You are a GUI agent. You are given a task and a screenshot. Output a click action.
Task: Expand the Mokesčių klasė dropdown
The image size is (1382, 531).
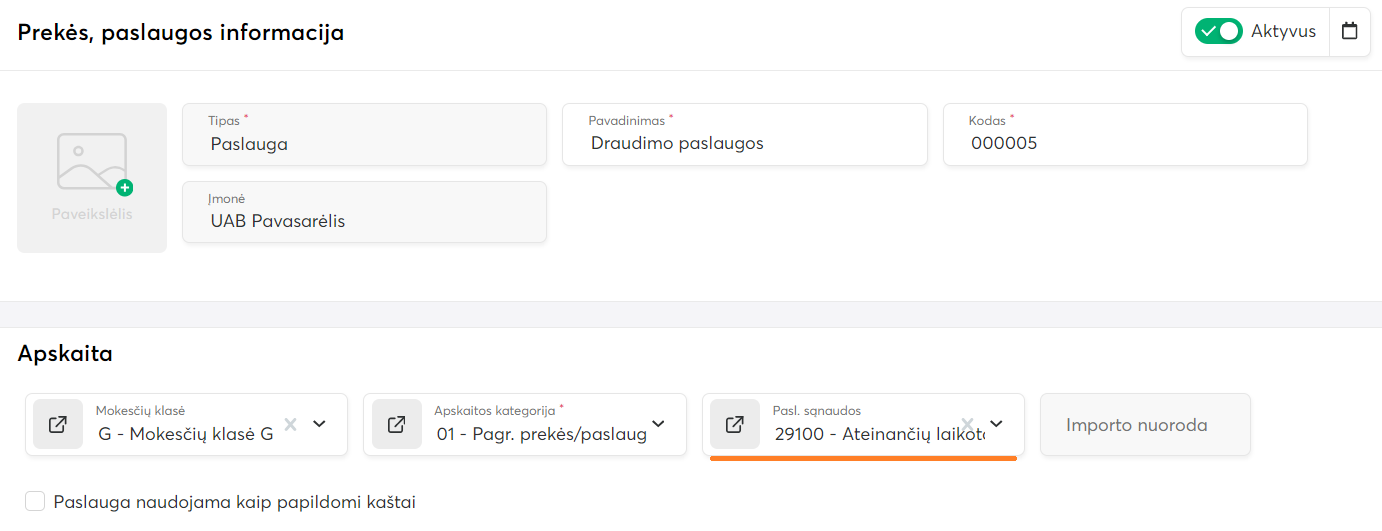click(320, 424)
